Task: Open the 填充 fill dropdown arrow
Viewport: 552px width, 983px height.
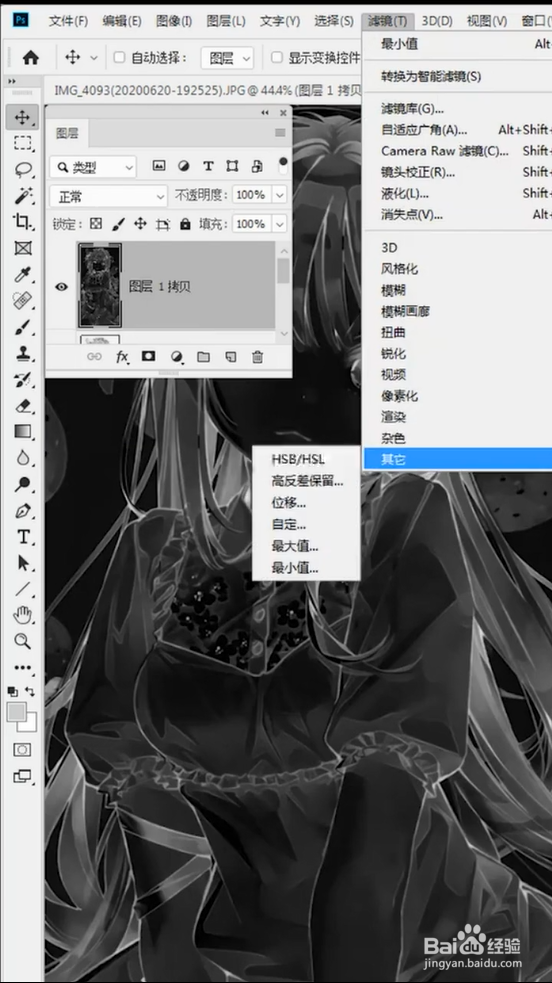Action: click(279, 224)
